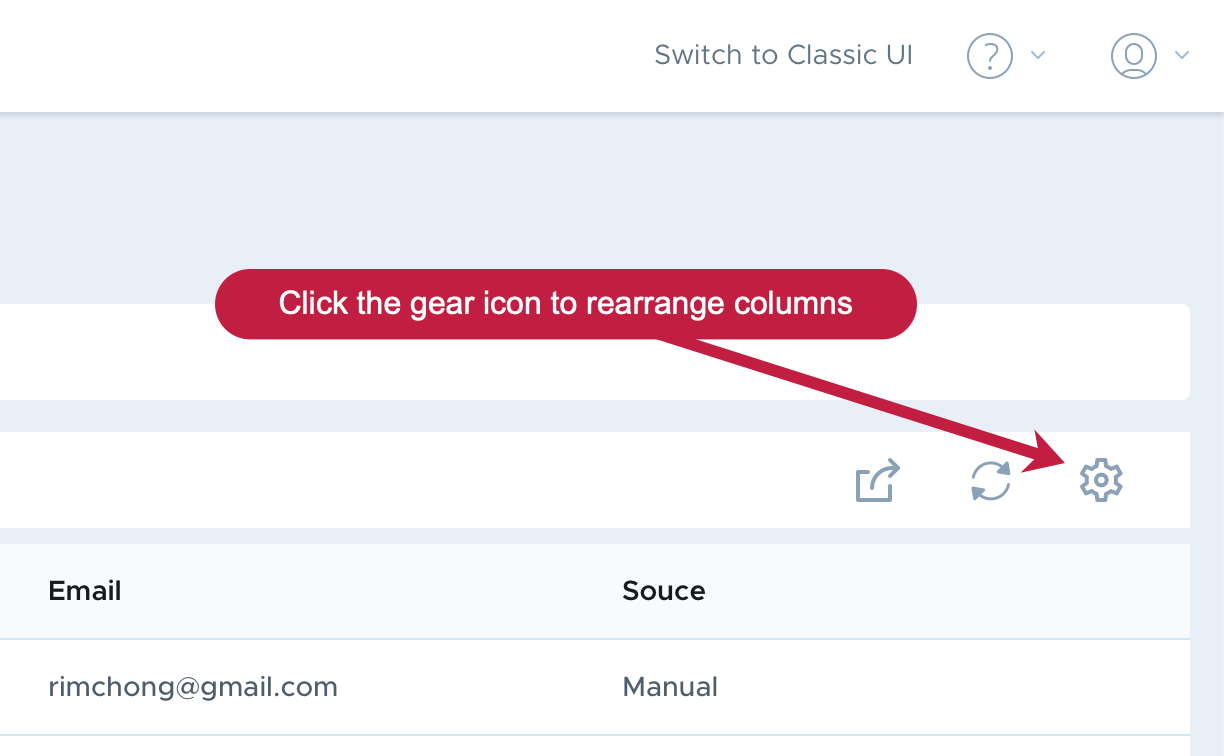
Task: Open the user account avatar icon
Action: point(1134,55)
